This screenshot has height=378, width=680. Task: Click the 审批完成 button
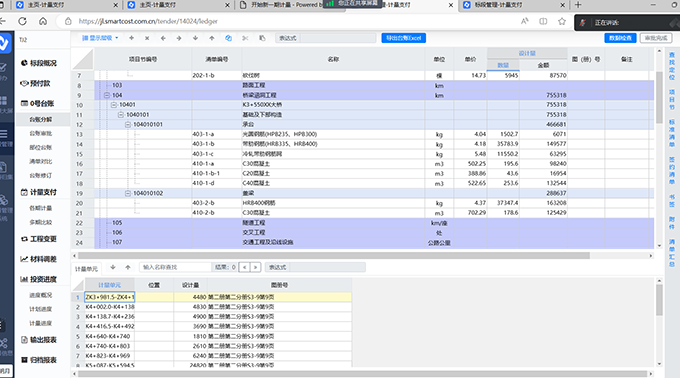pos(656,38)
